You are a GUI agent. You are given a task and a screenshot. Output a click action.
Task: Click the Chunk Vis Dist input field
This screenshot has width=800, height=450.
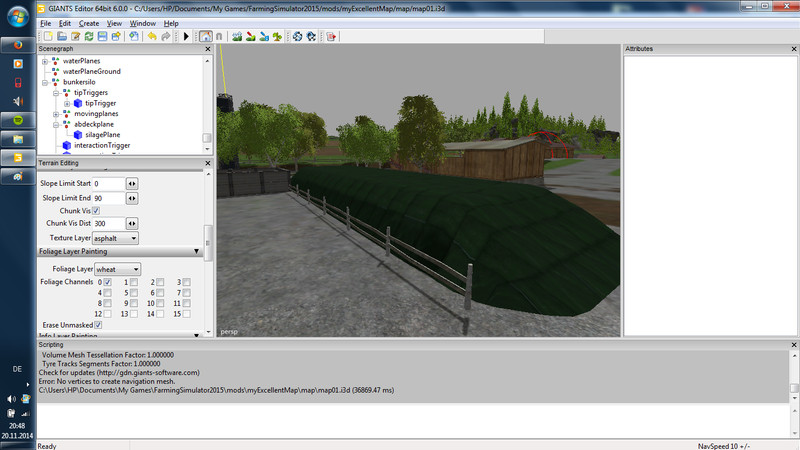coord(109,223)
